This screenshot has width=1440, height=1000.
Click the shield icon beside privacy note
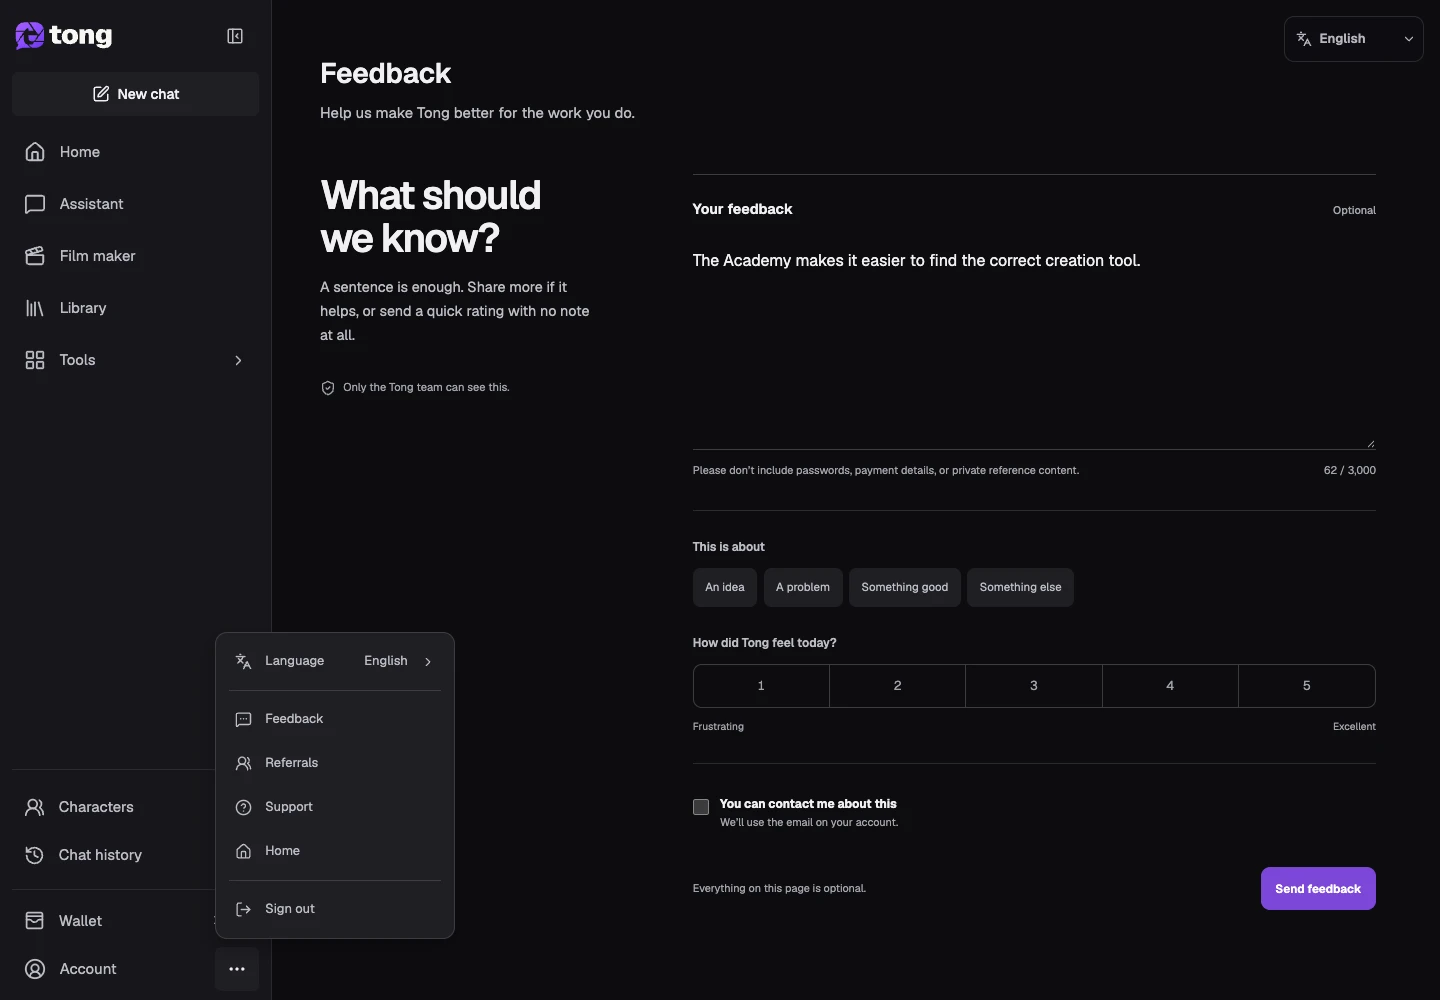pos(328,388)
